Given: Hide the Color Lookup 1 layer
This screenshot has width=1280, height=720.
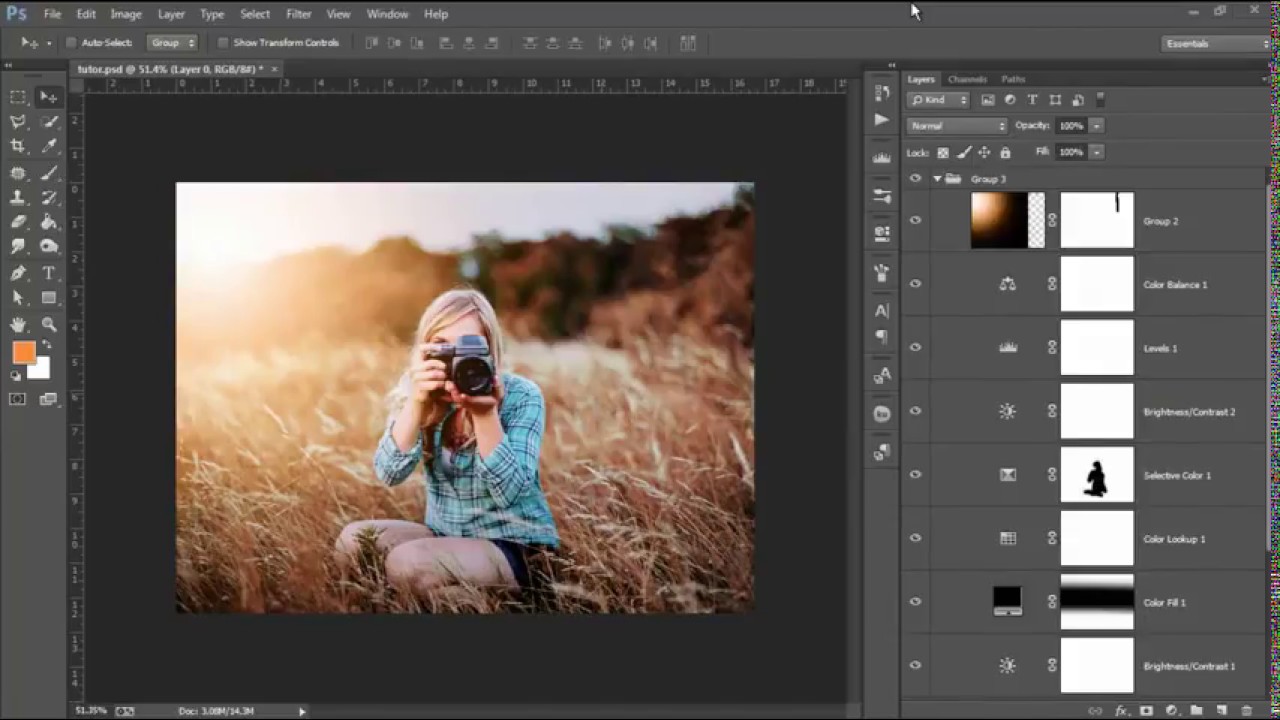Looking at the screenshot, I should 915,538.
